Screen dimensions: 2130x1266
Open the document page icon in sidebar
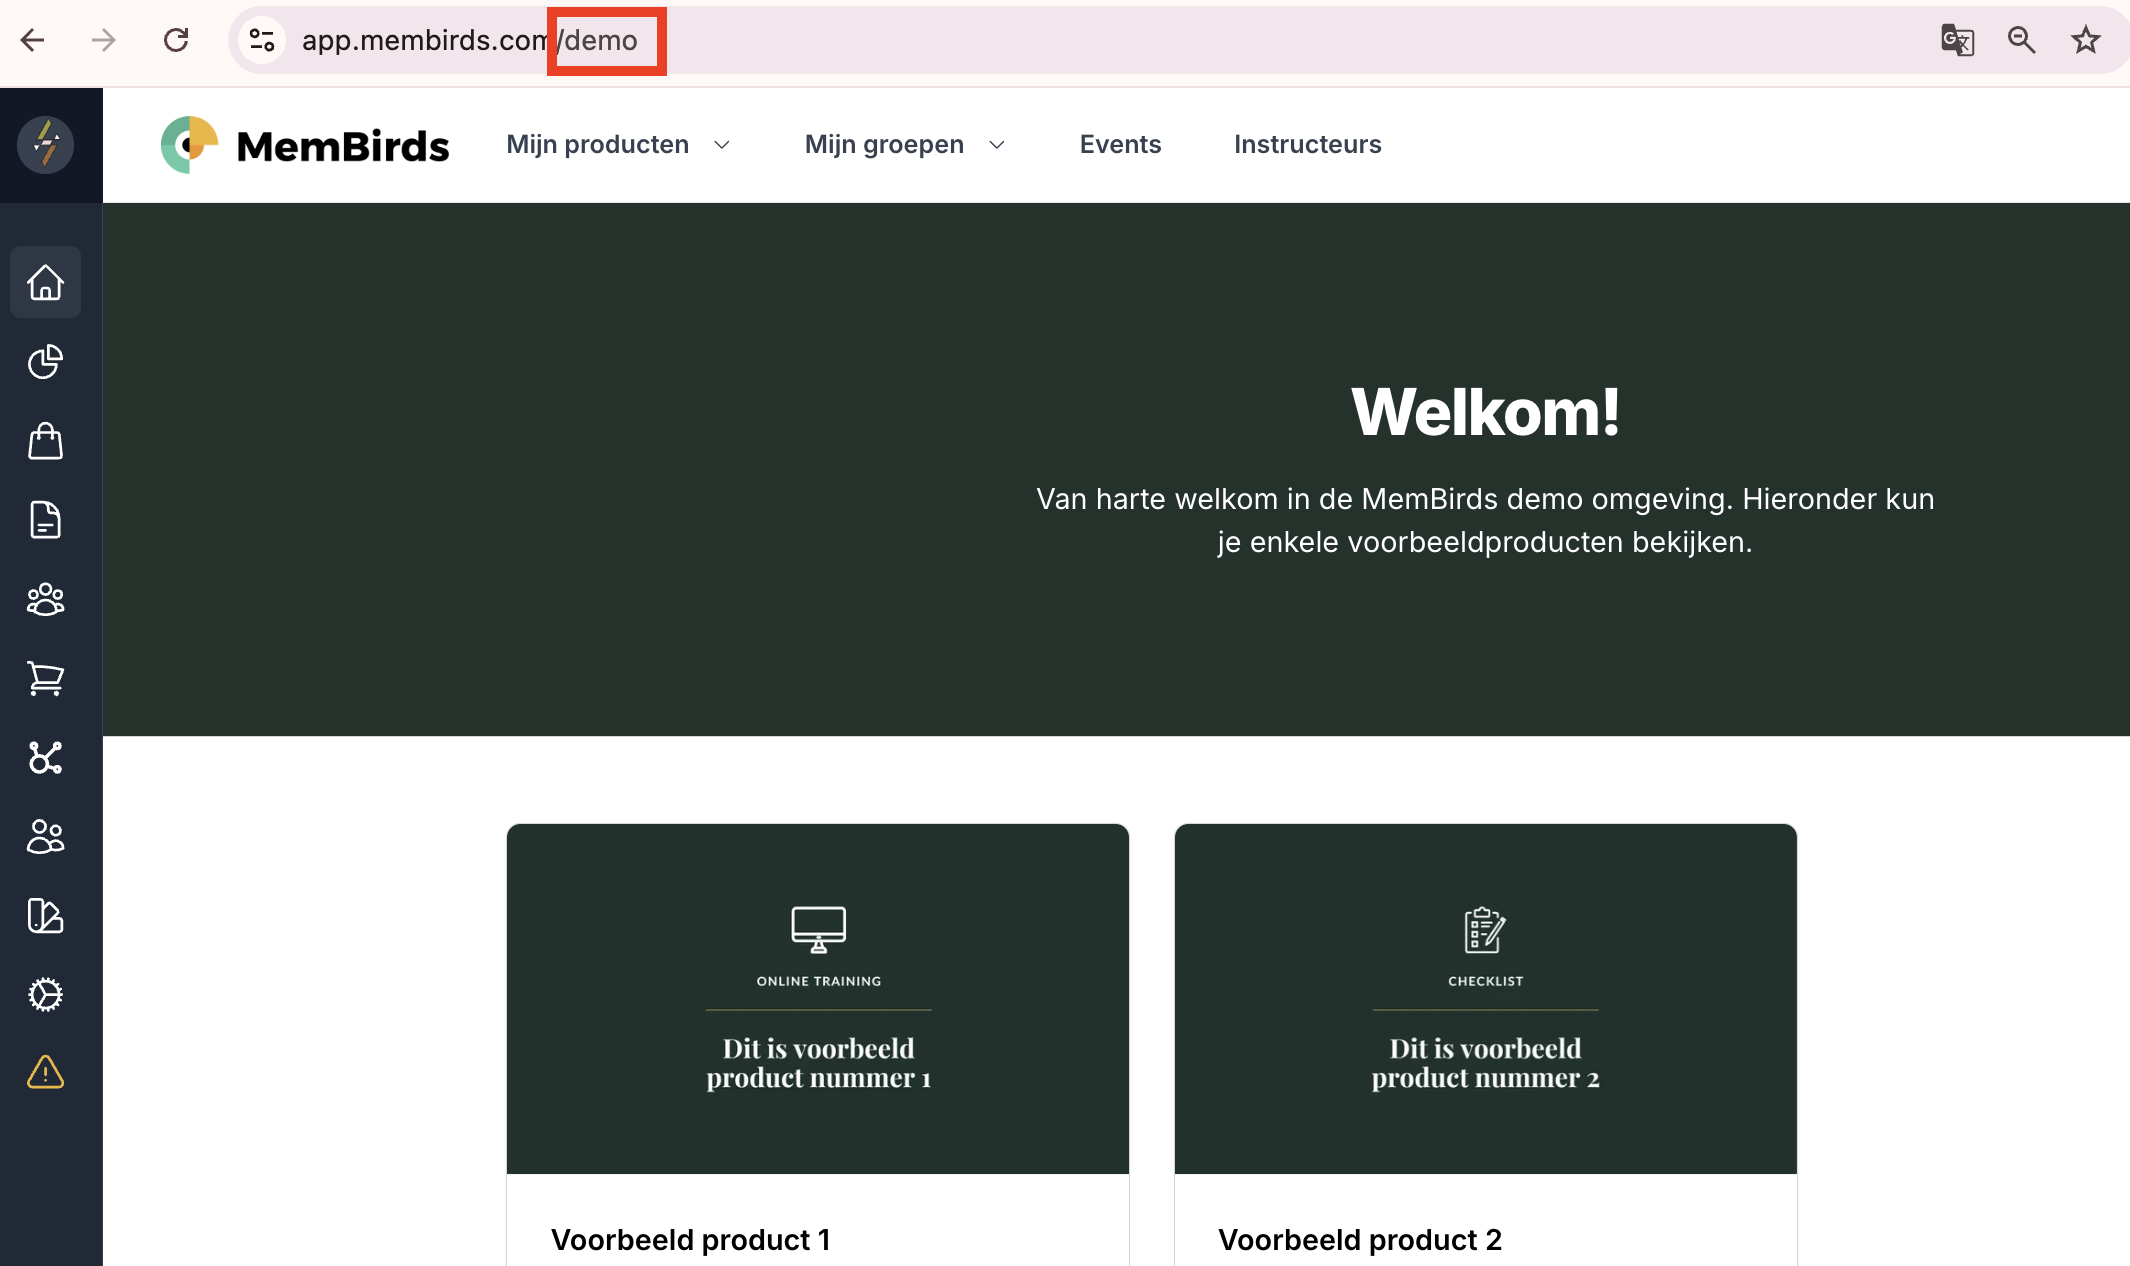coord(45,520)
